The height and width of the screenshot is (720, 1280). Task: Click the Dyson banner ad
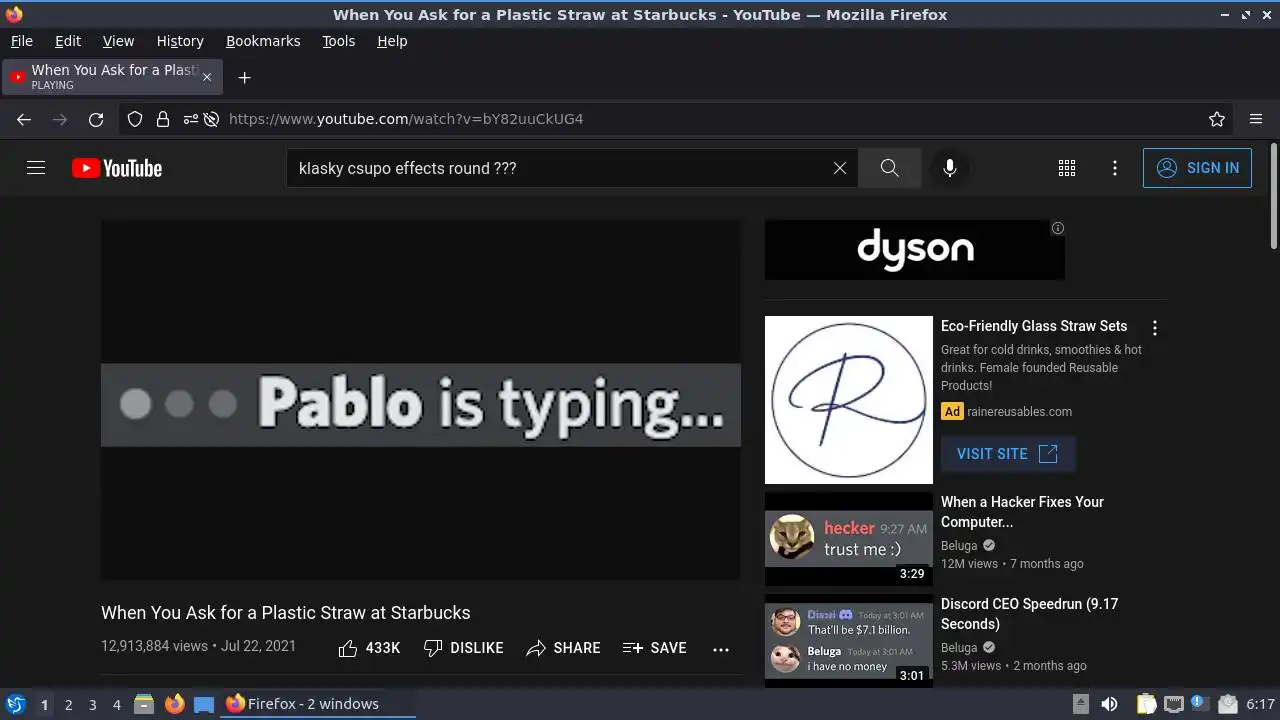point(914,250)
